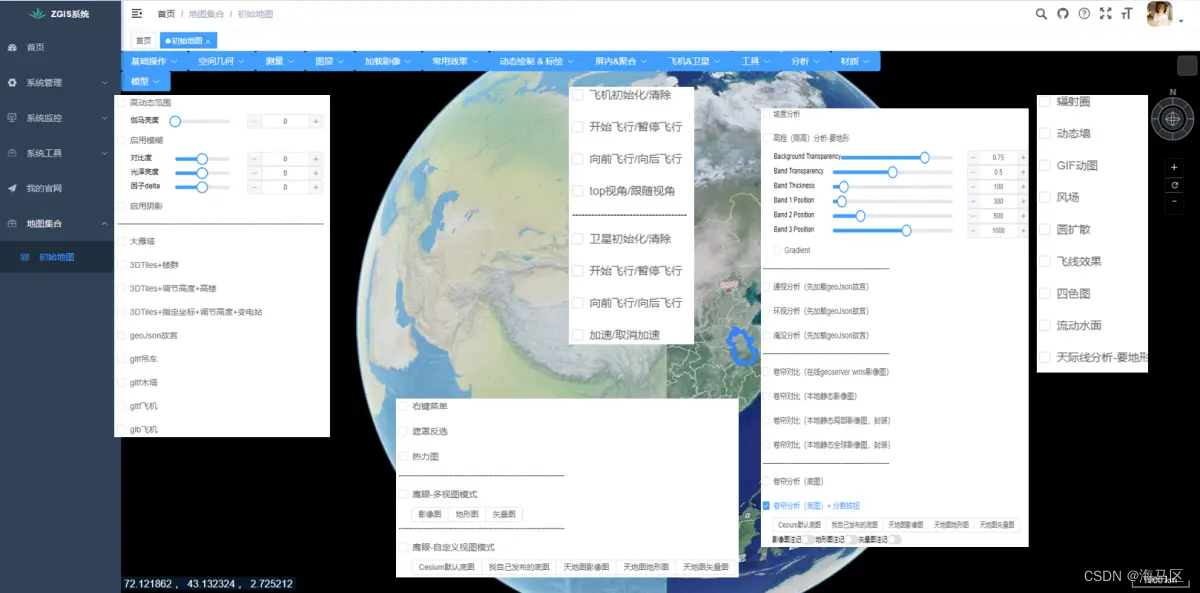This screenshot has height=593, width=1200.
Task: Open the GitHub source icon
Action: coord(1063,14)
